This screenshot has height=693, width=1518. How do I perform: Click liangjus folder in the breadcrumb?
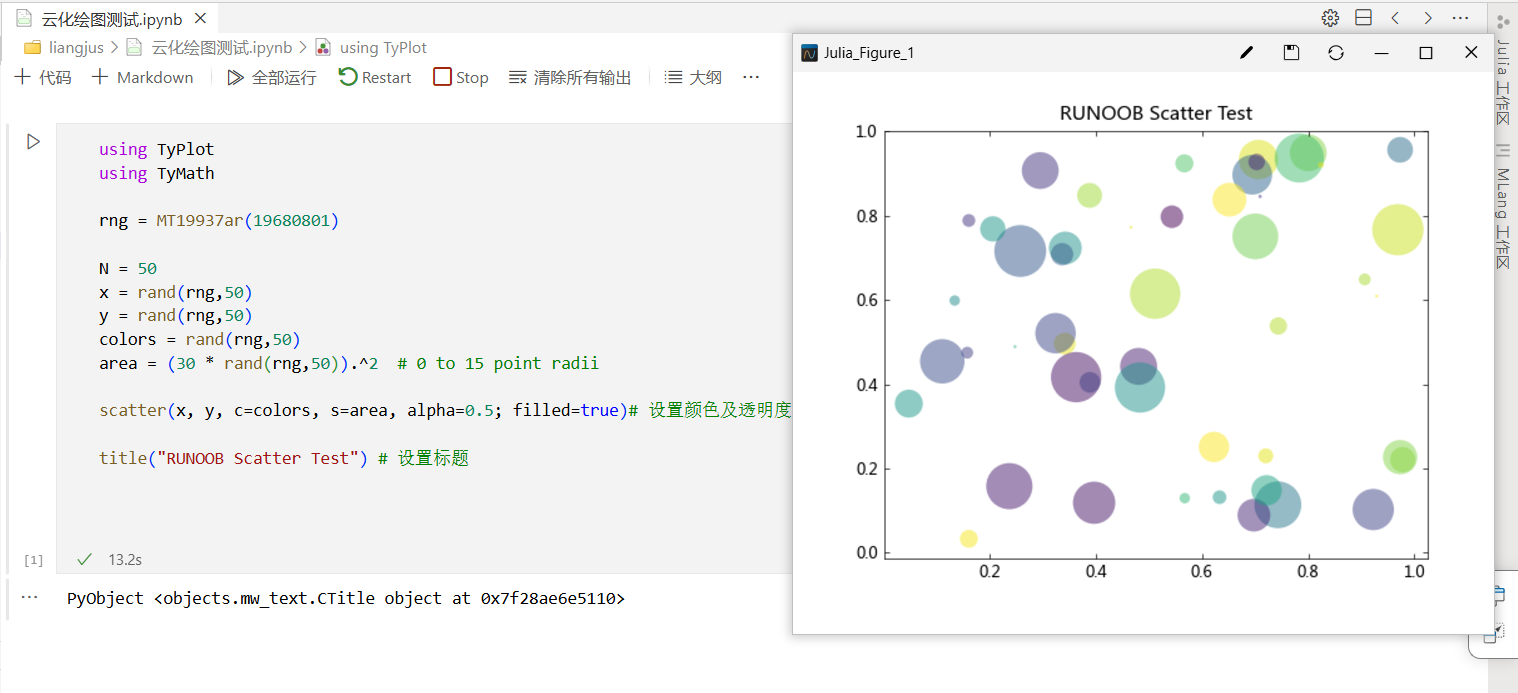point(65,47)
